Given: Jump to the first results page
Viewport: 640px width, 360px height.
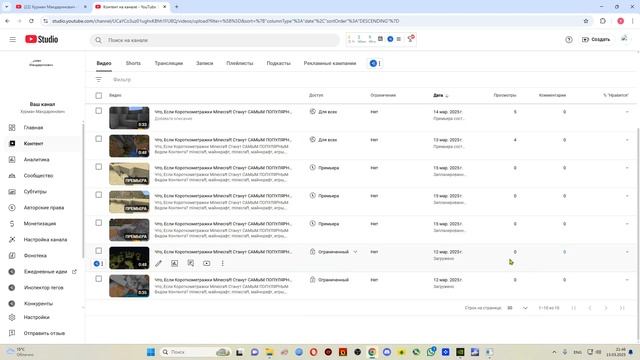Looking at the screenshot, I should click(573, 308).
